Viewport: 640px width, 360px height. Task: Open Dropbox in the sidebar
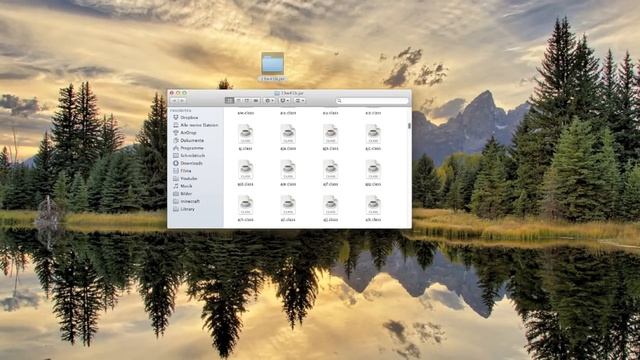coord(185,118)
